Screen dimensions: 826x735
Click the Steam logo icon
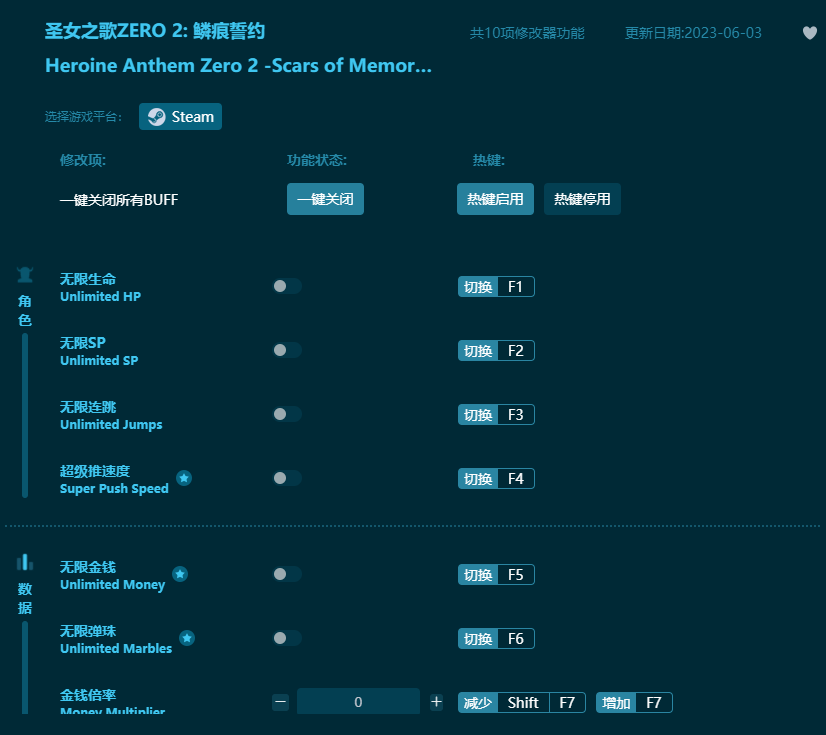pos(156,116)
